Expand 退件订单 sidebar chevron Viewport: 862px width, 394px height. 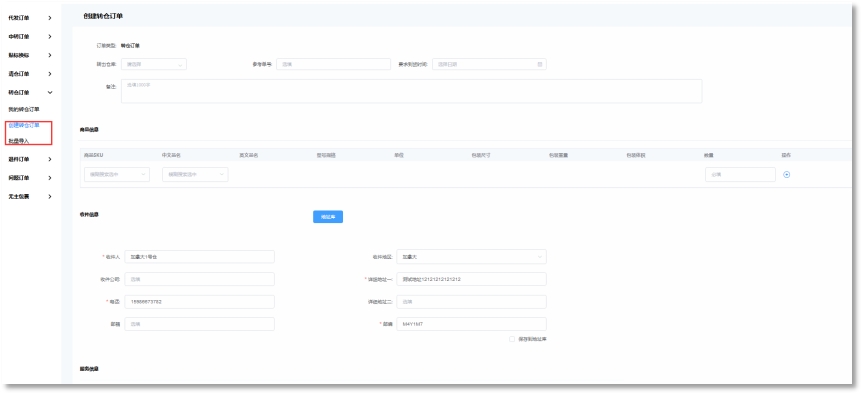pos(50,159)
